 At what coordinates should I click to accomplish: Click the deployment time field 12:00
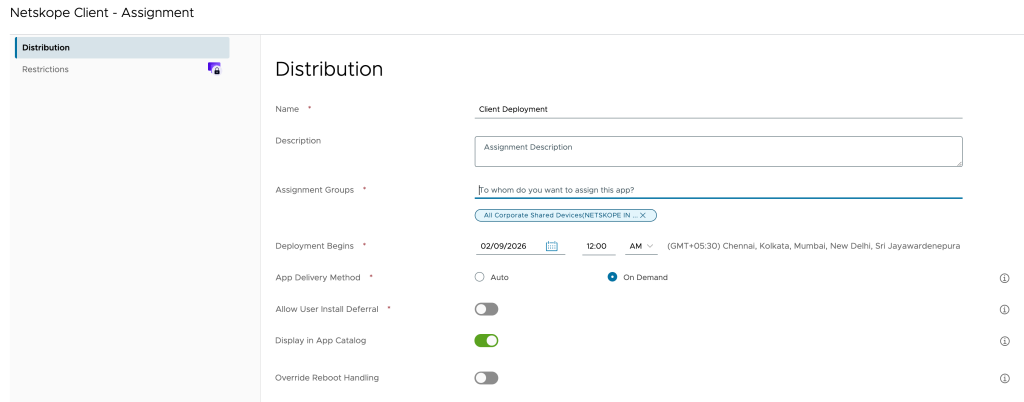tap(598, 246)
